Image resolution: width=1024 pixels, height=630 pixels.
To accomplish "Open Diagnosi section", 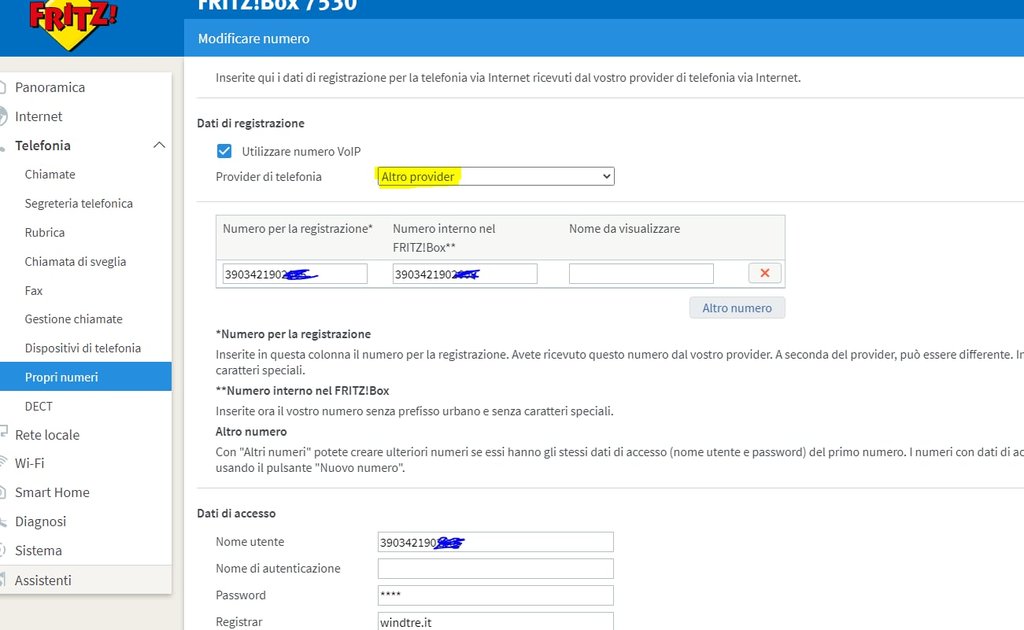I will coord(40,521).
